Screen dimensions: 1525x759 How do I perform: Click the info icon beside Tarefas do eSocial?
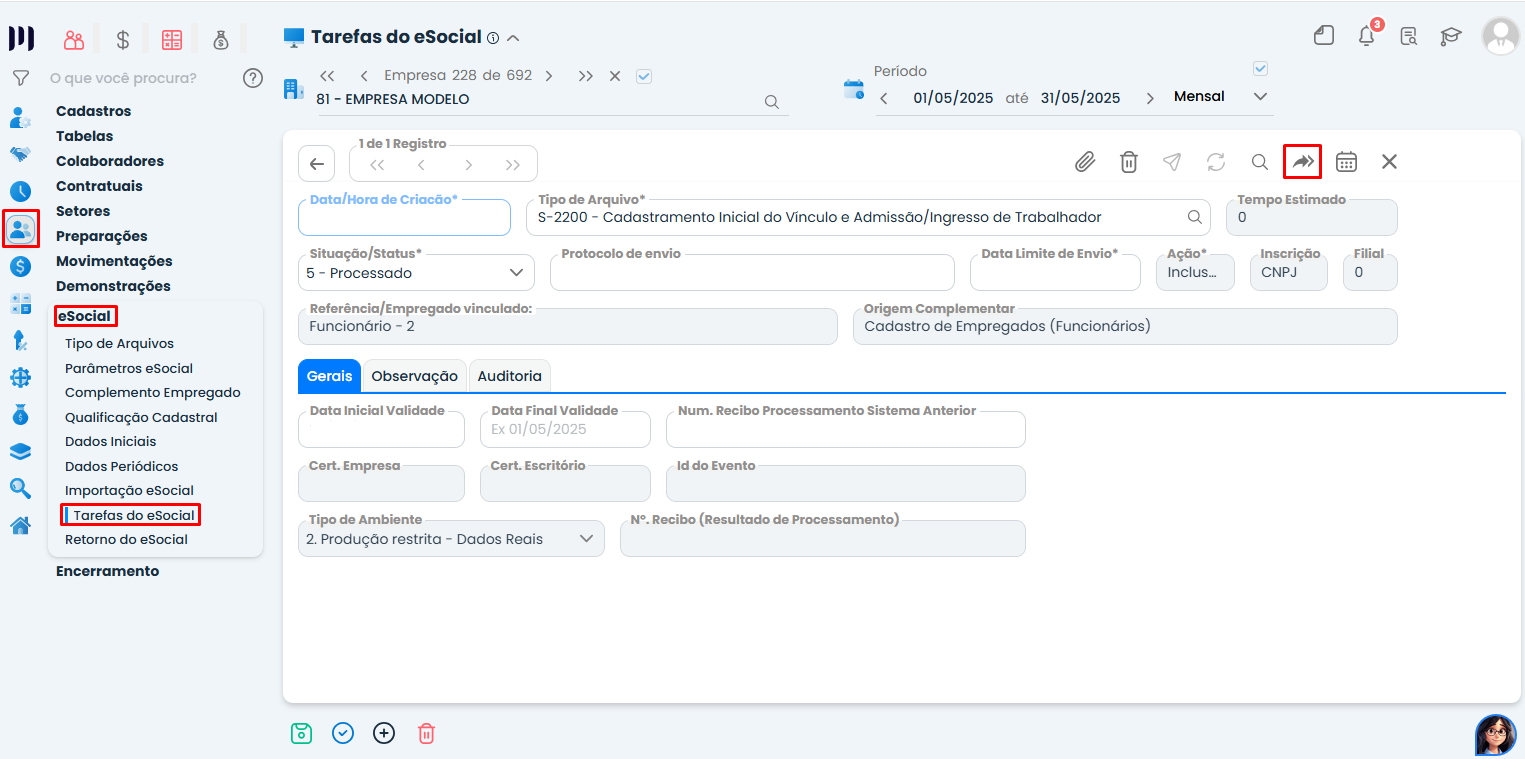492,38
